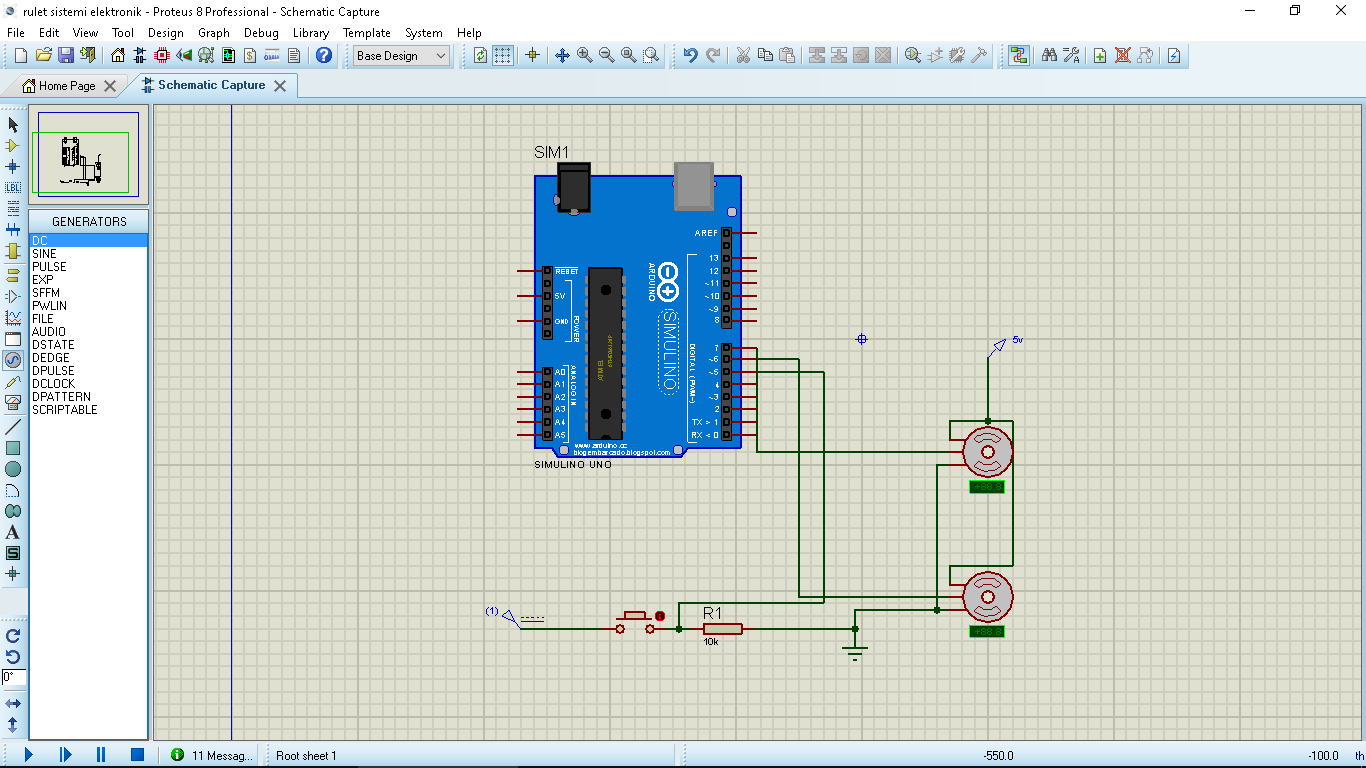Click the rotation angle input field

tap(14, 677)
